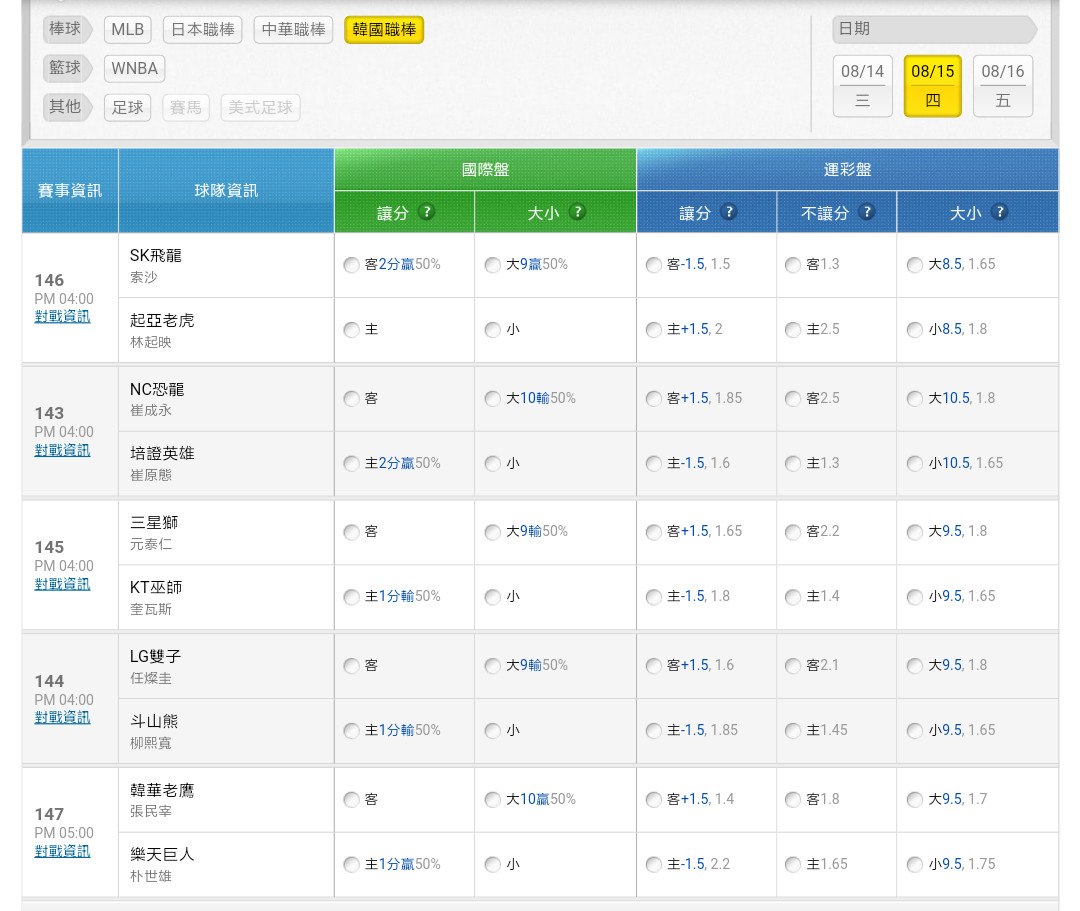Image resolution: width=1080 pixels, height=911 pixels.
Task: Click the 美式足球 tab
Action: pos(260,107)
